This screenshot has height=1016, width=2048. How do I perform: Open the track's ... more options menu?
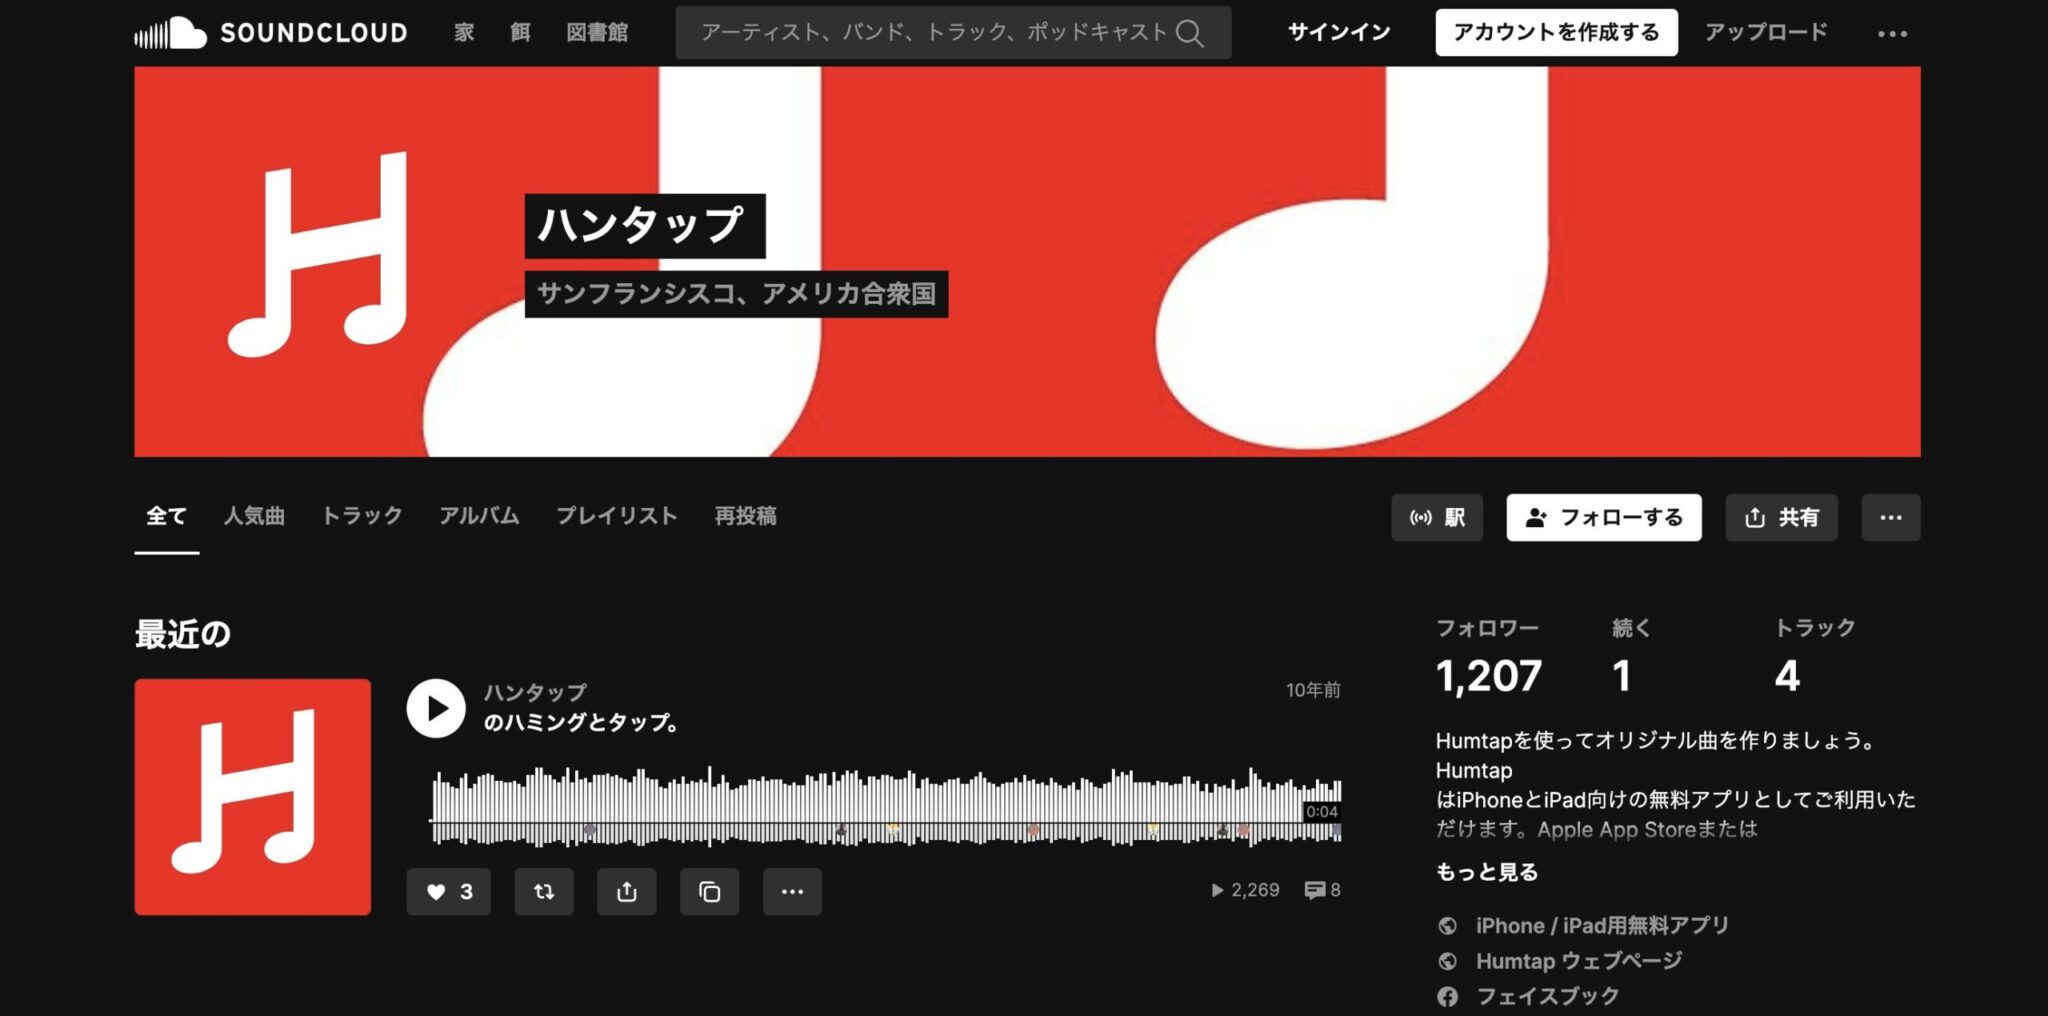[792, 891]
